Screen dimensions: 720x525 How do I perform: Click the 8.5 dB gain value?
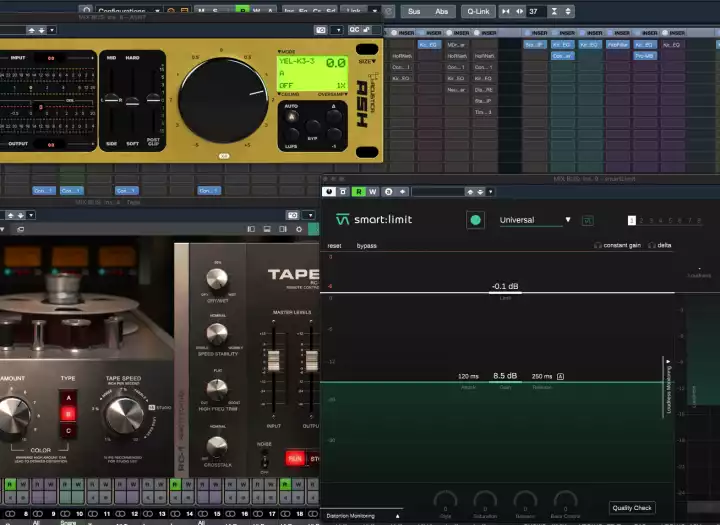click(x=505, y=376)
